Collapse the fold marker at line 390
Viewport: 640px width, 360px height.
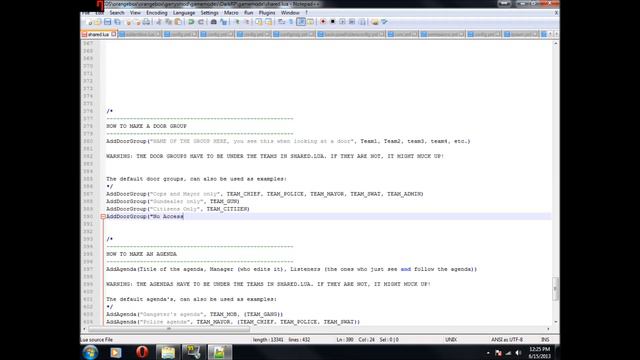pyautogui.click(x=103, y=217)
